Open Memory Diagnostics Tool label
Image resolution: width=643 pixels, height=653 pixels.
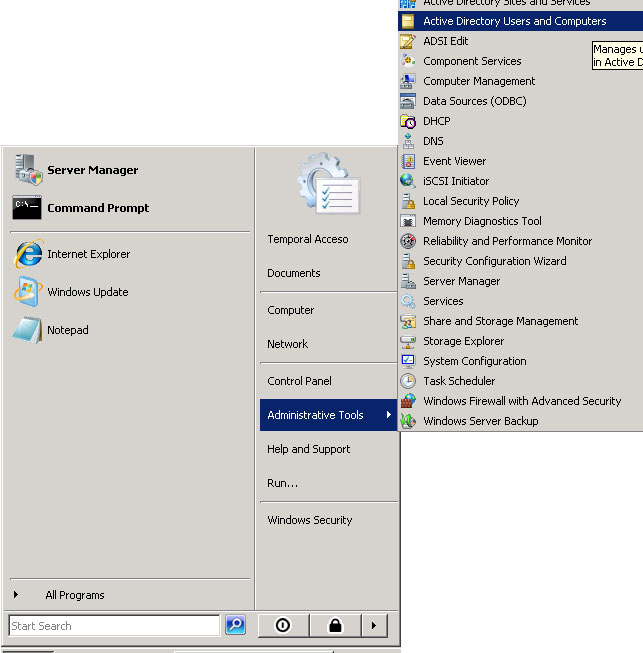click(482, 221)
